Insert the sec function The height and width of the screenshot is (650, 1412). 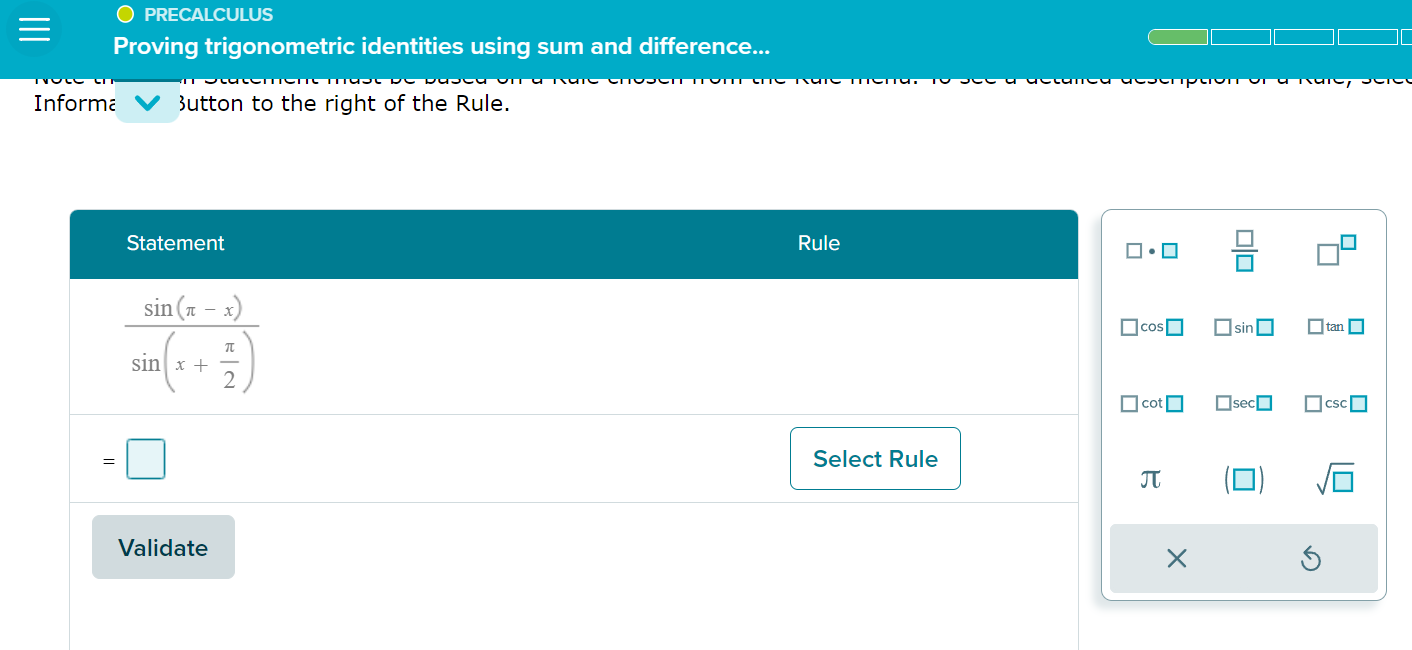1243,403
